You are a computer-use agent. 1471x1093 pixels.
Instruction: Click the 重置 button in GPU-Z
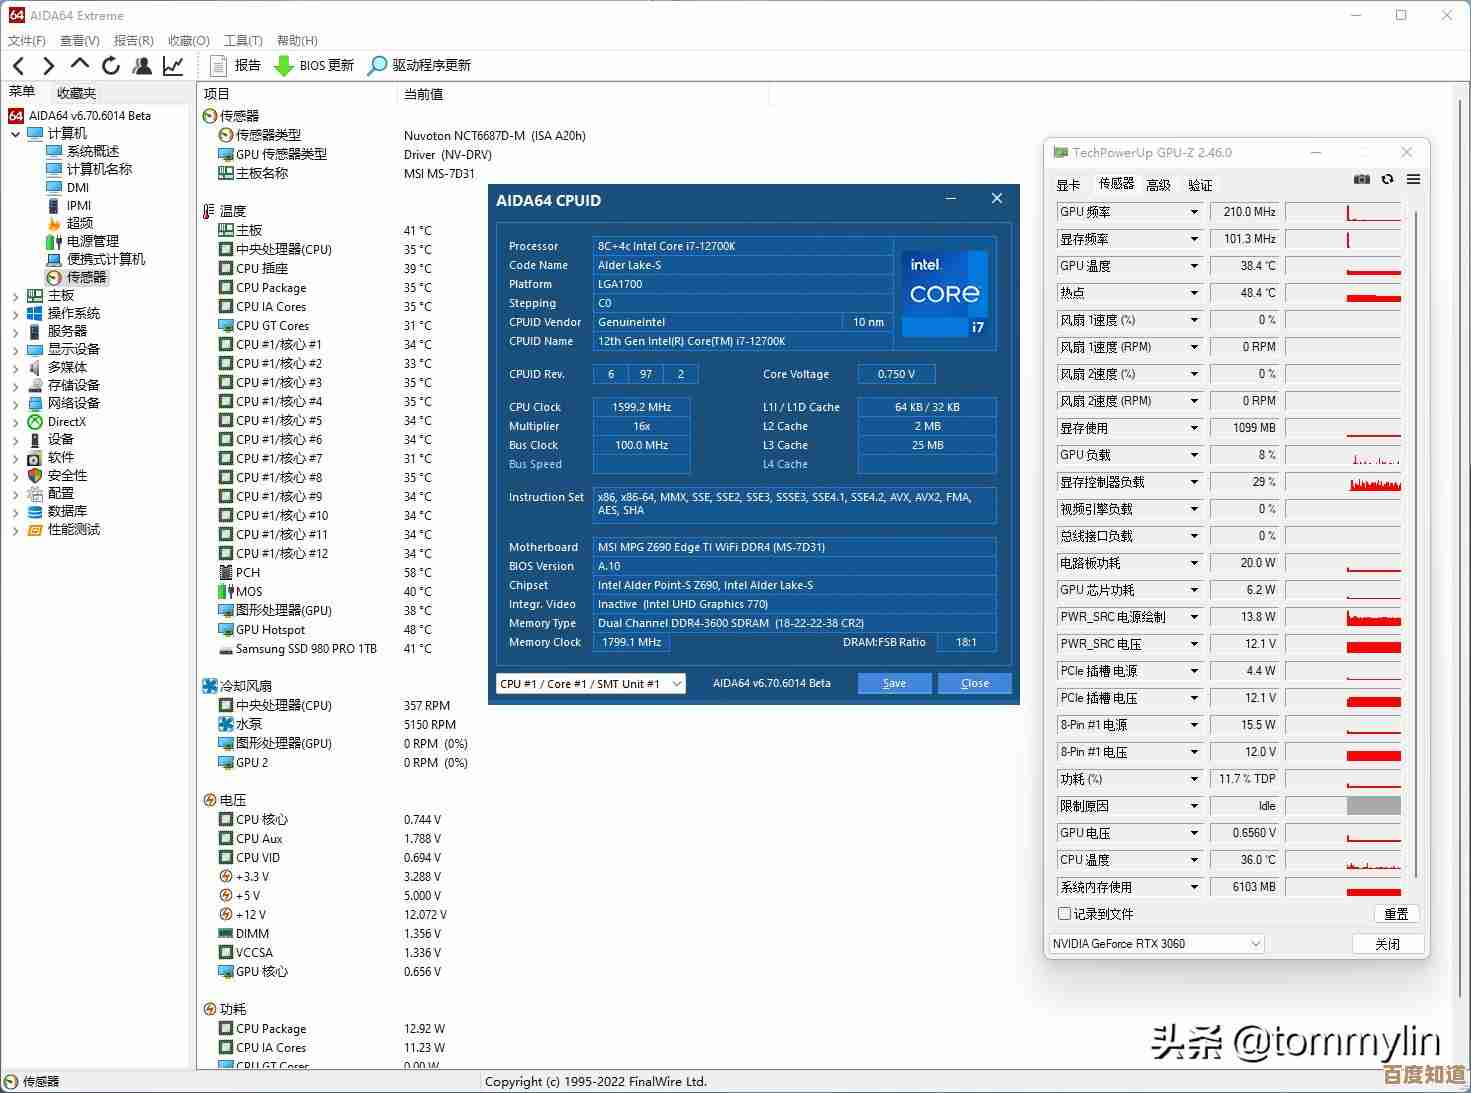[1395, 914]
